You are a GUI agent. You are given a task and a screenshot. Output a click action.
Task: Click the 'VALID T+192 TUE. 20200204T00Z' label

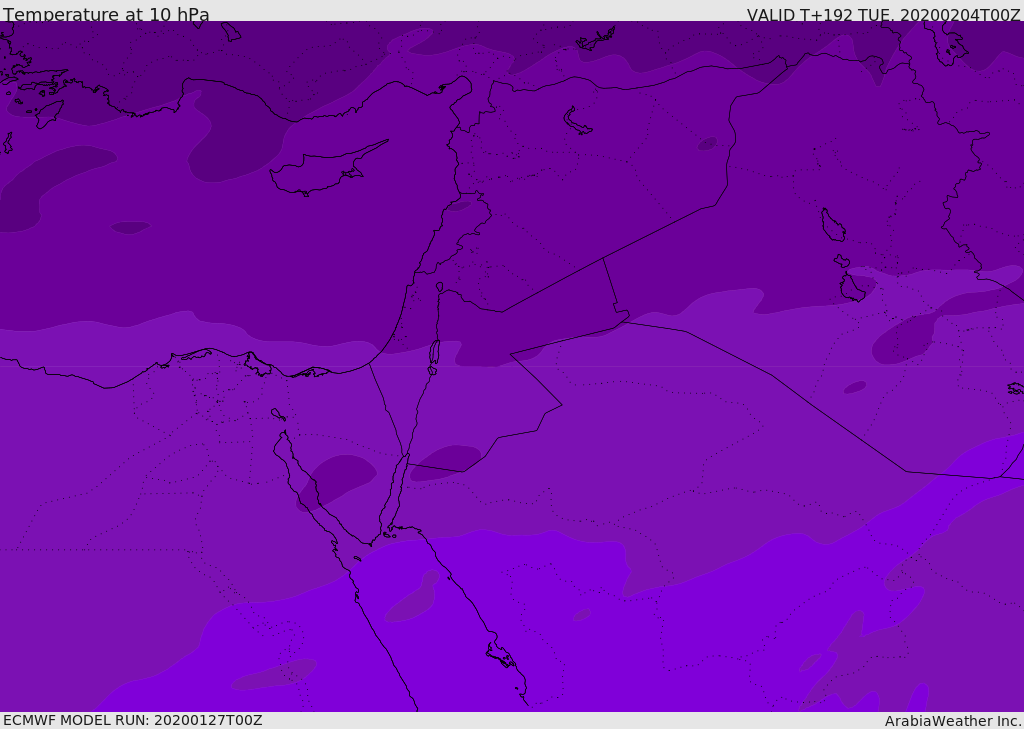tap(884, 15)
